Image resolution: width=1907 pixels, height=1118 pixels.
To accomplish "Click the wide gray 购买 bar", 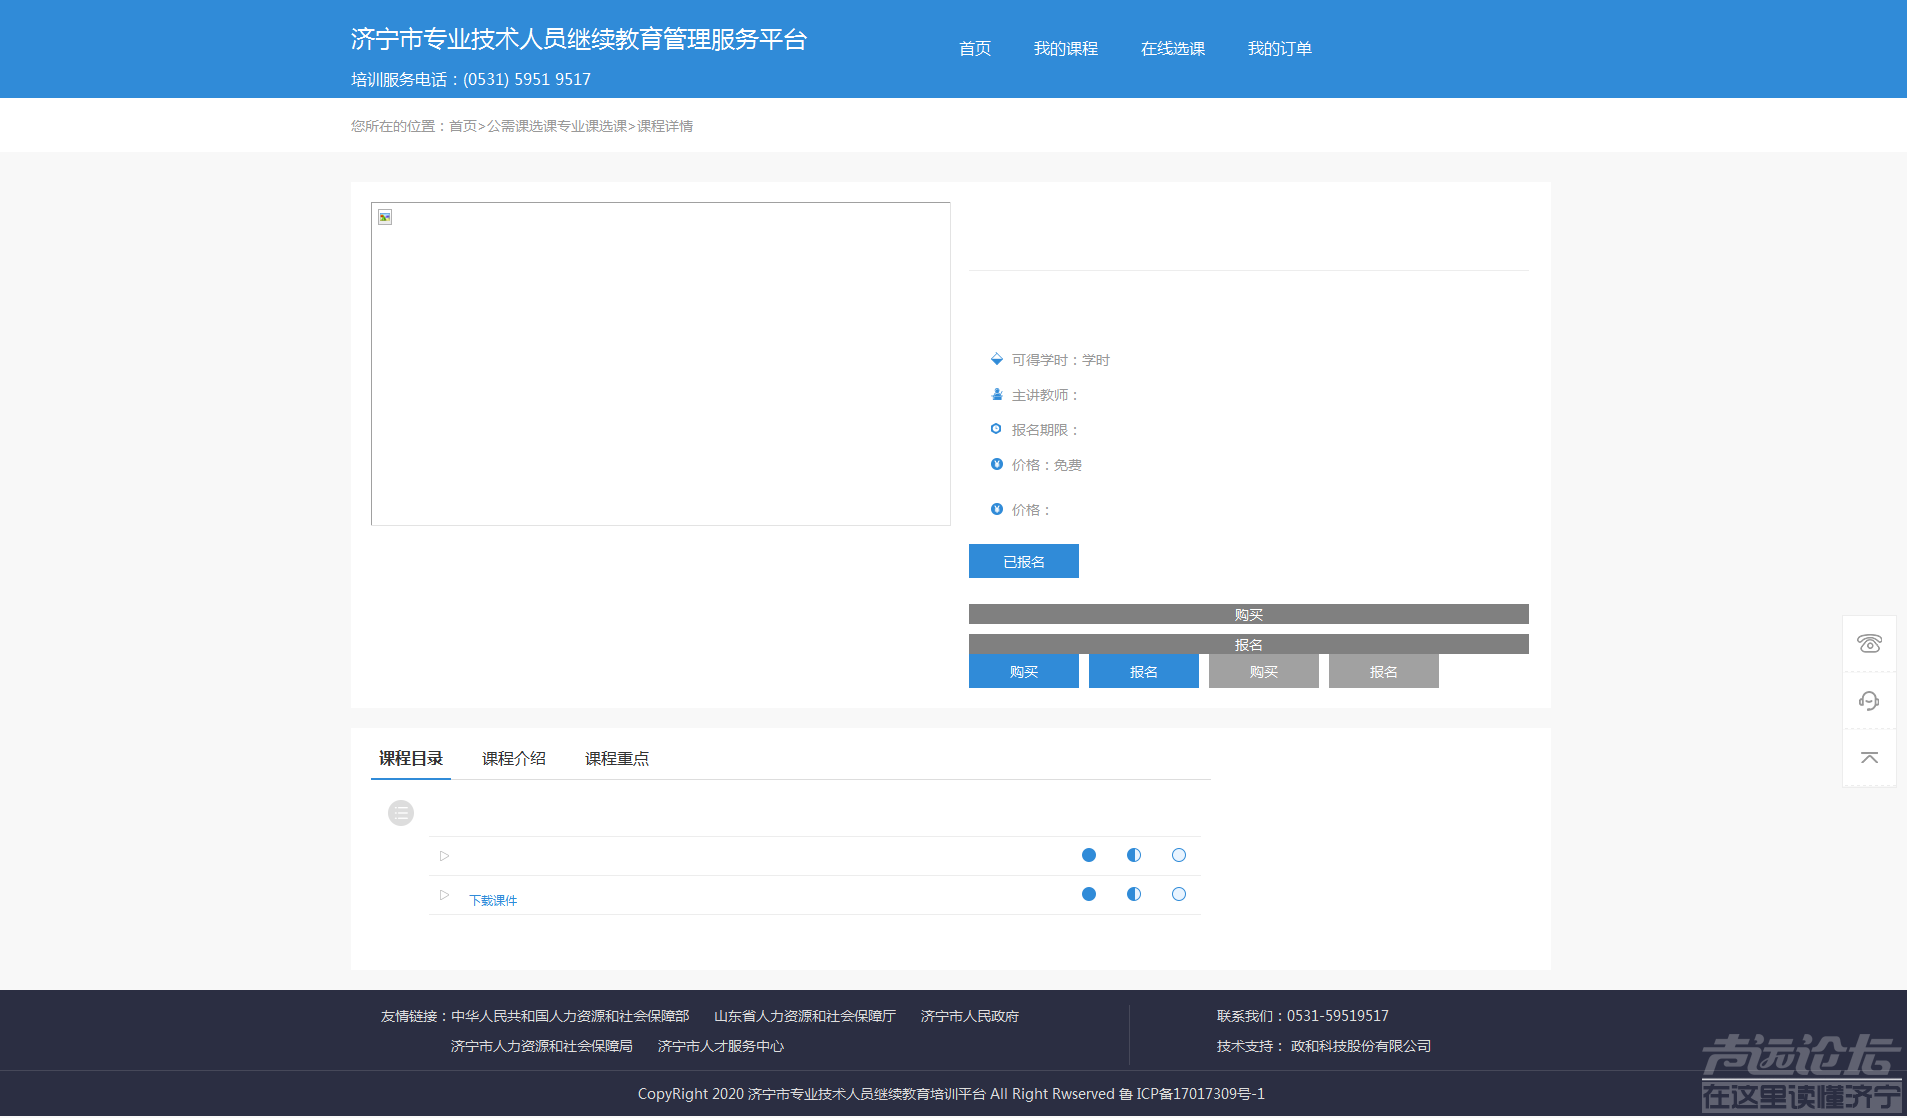I will click(1249, 614).
